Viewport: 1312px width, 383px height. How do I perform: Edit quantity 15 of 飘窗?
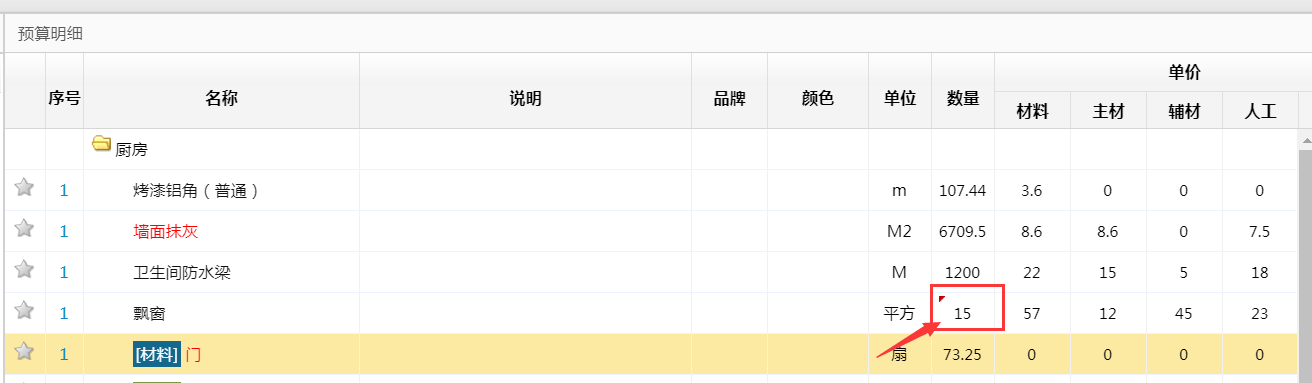pos(963,313)
